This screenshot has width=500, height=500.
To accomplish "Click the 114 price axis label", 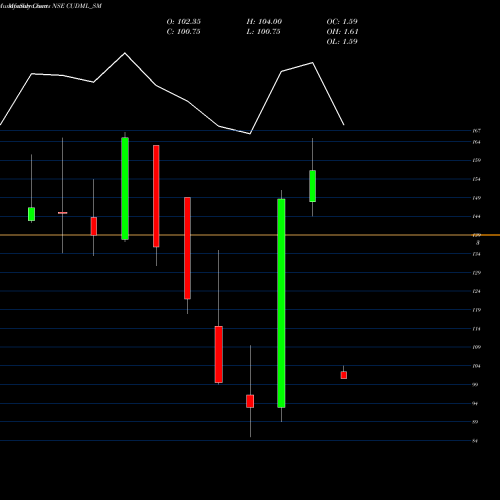I will click(476, 329).
